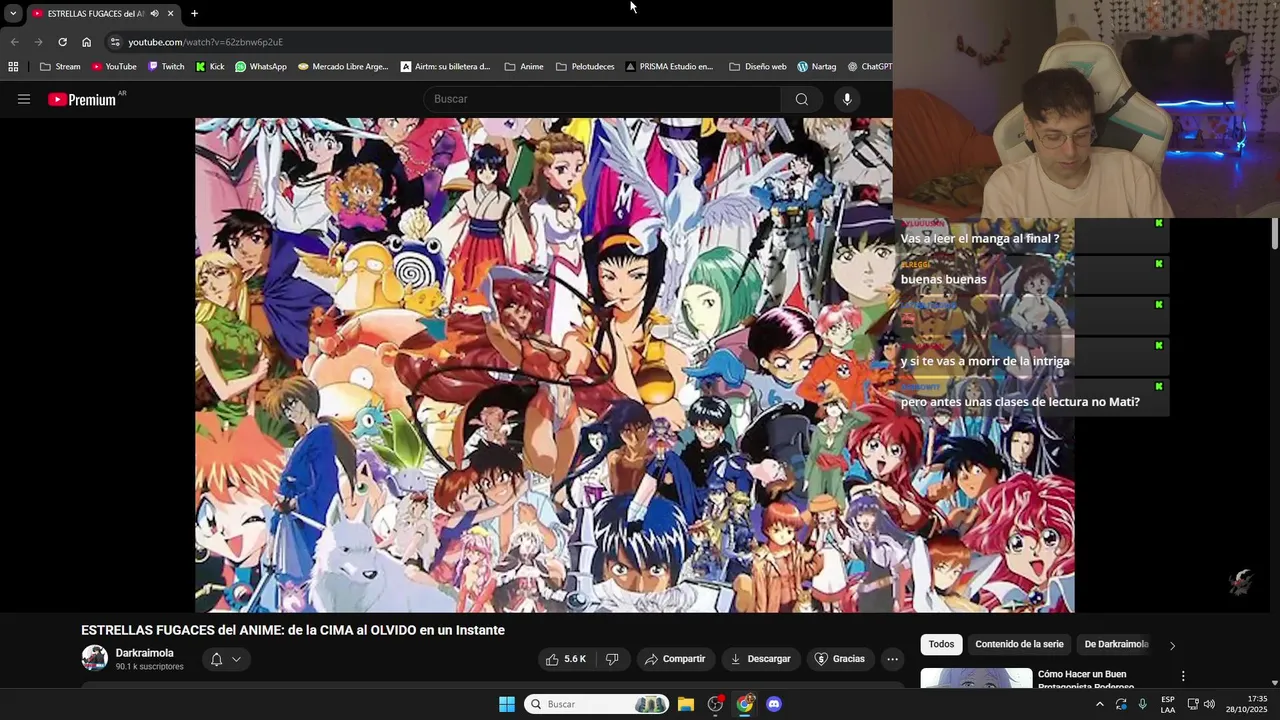Screen dimensions: 1280x720
Task: Open Discord from the taskbar
Action: 774,704
